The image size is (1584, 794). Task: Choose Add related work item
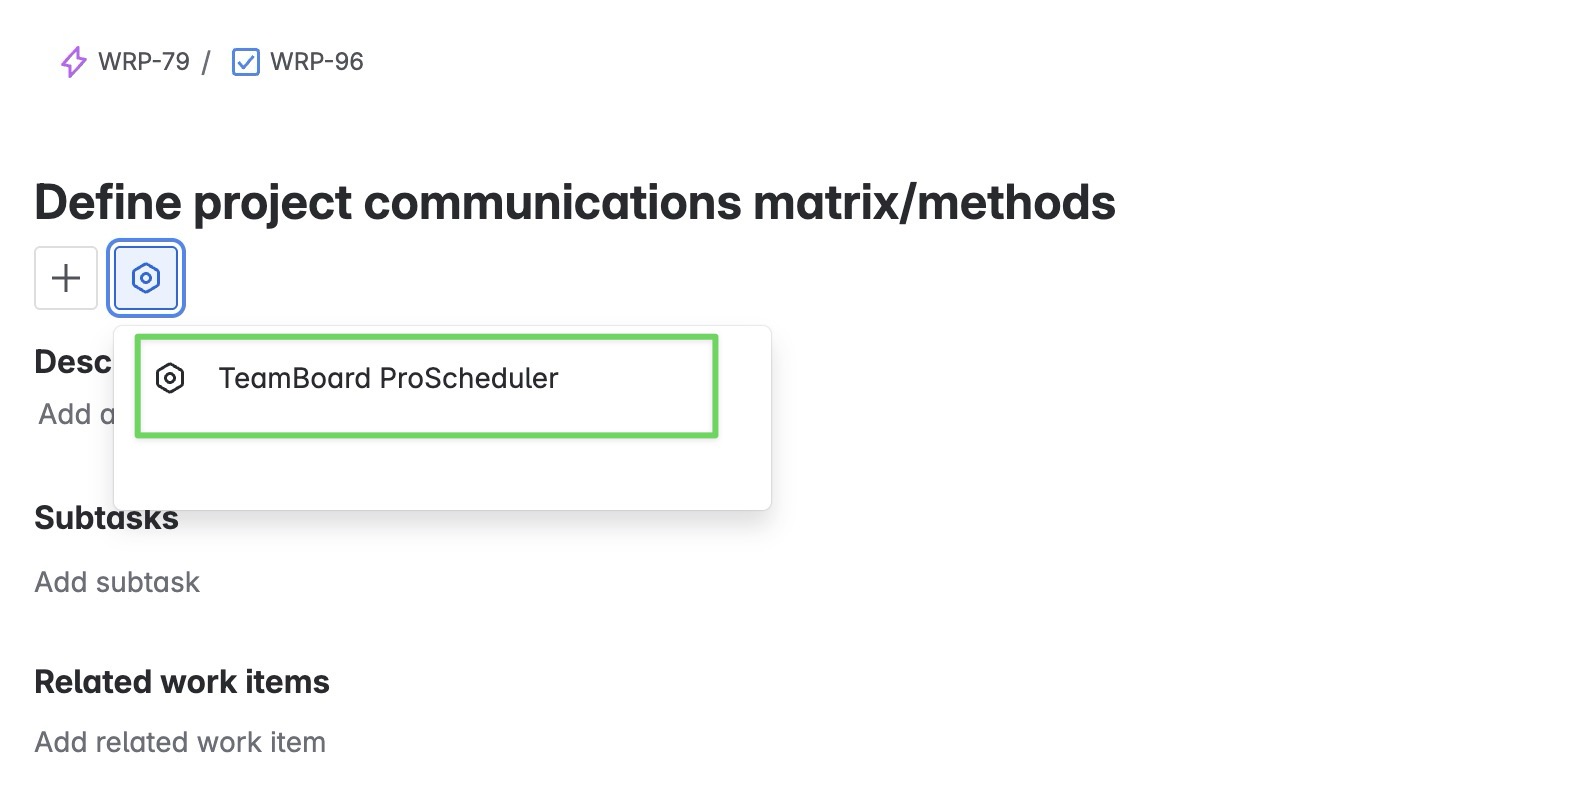[180, 742]
